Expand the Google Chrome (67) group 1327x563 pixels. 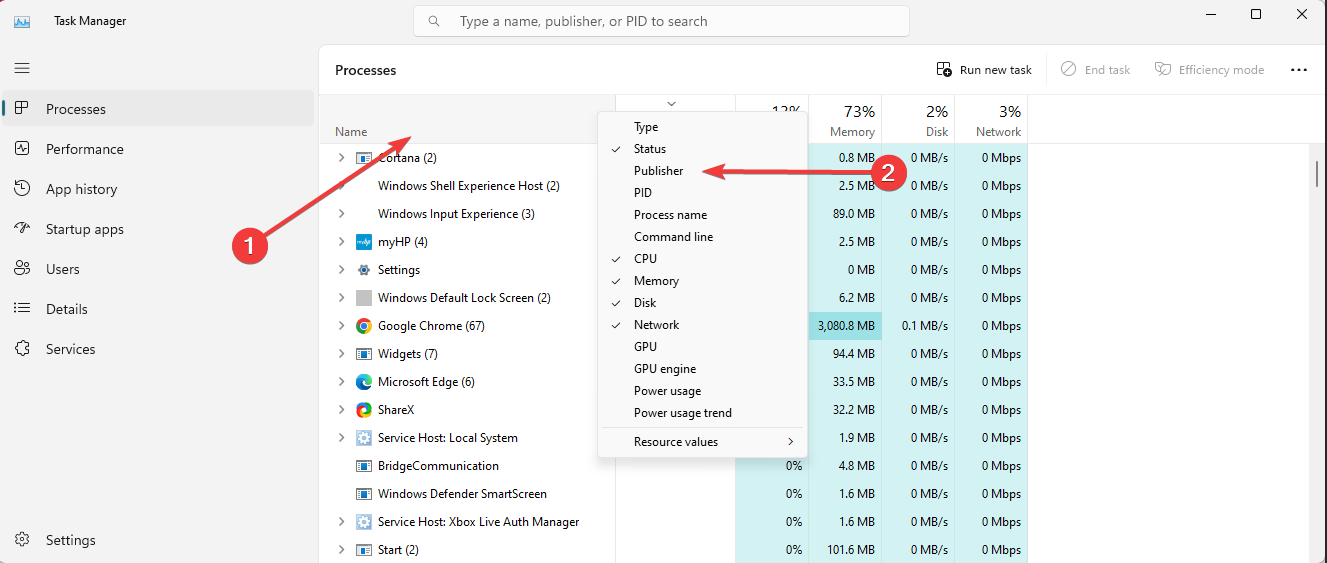tap(341, 326)
